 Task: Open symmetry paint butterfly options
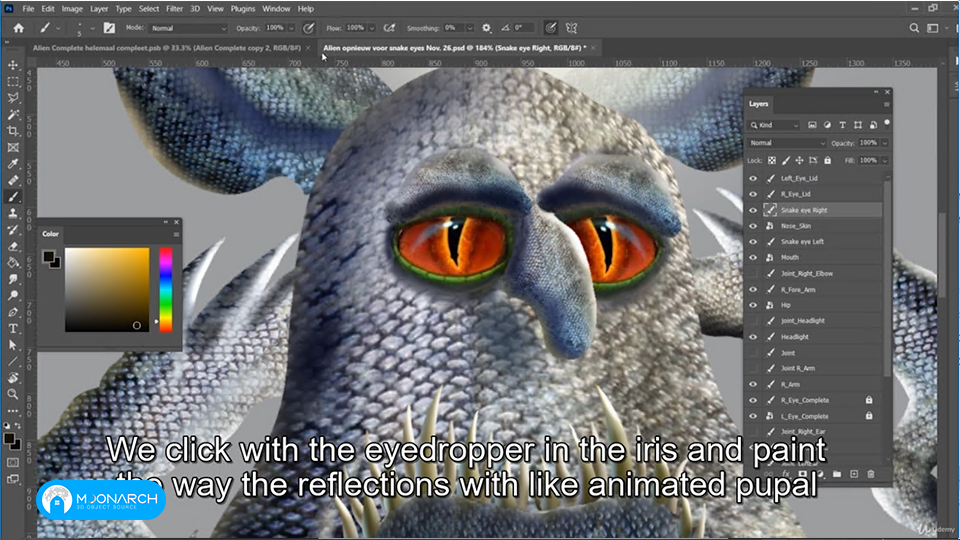point(571,28)
